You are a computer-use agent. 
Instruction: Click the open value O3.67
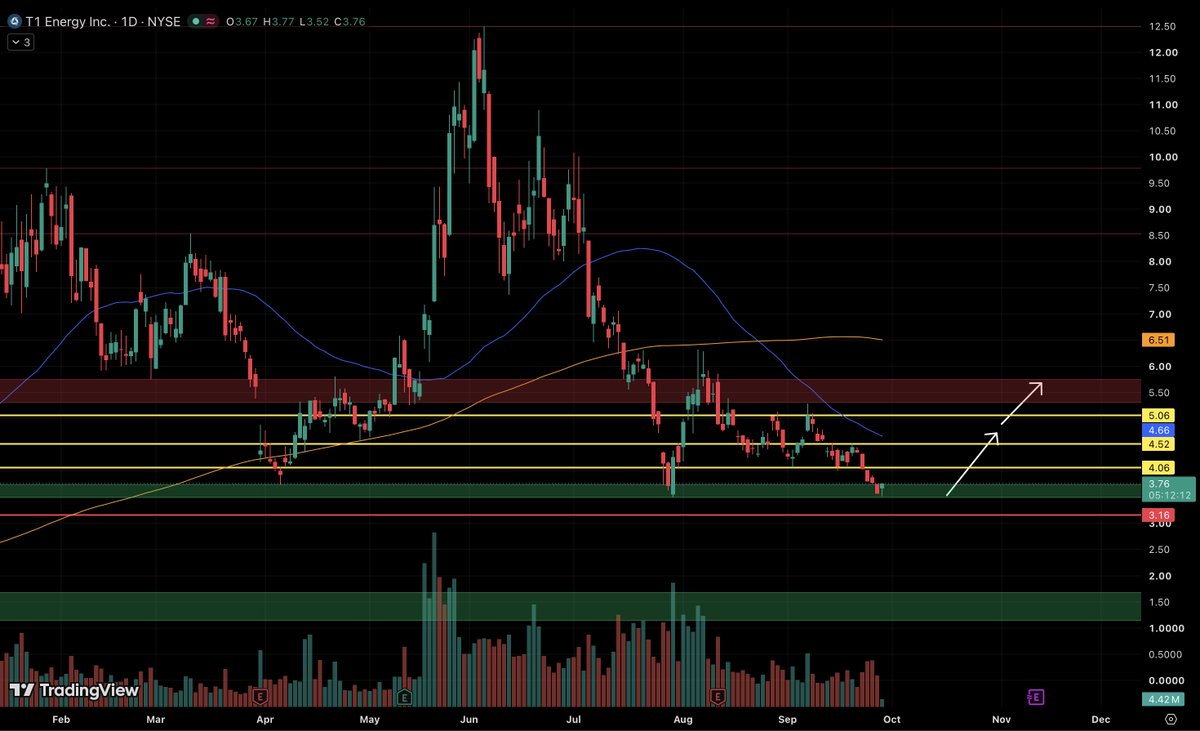point(243,21)
